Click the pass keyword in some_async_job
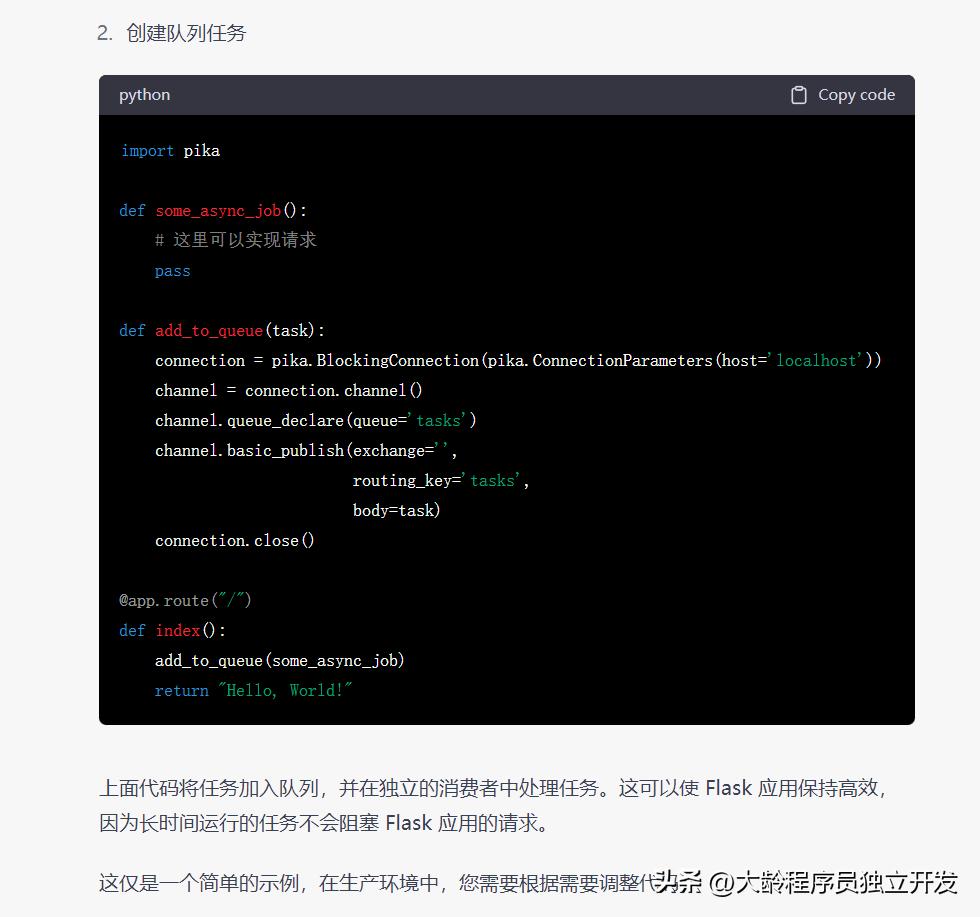980x917 pixels. click(171, 270)
